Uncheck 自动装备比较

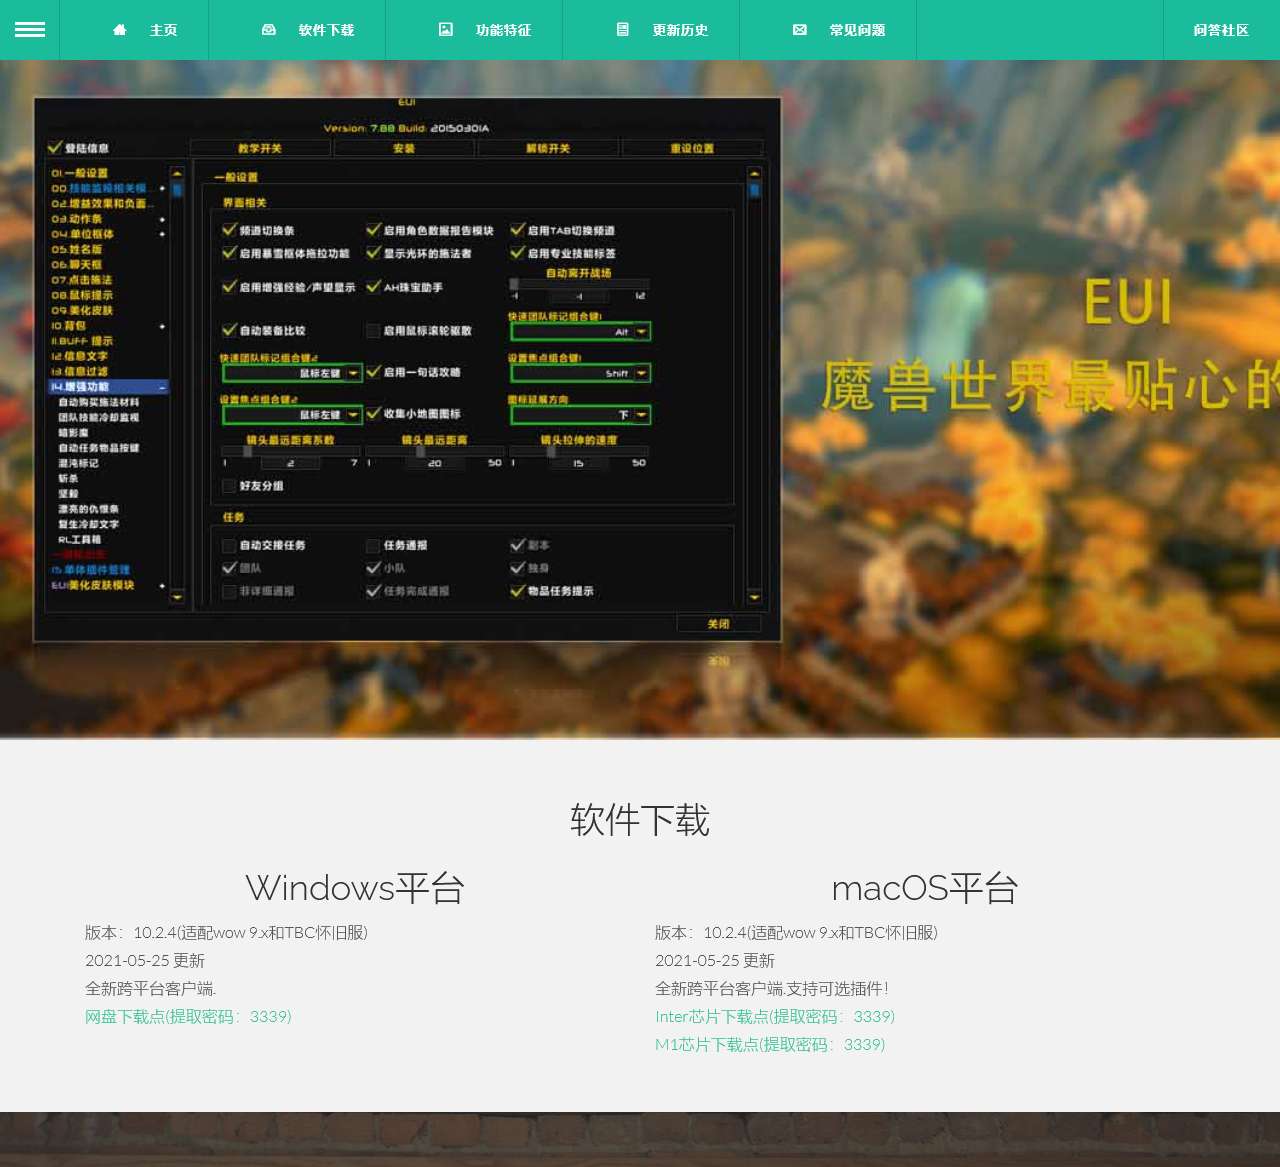229,330
